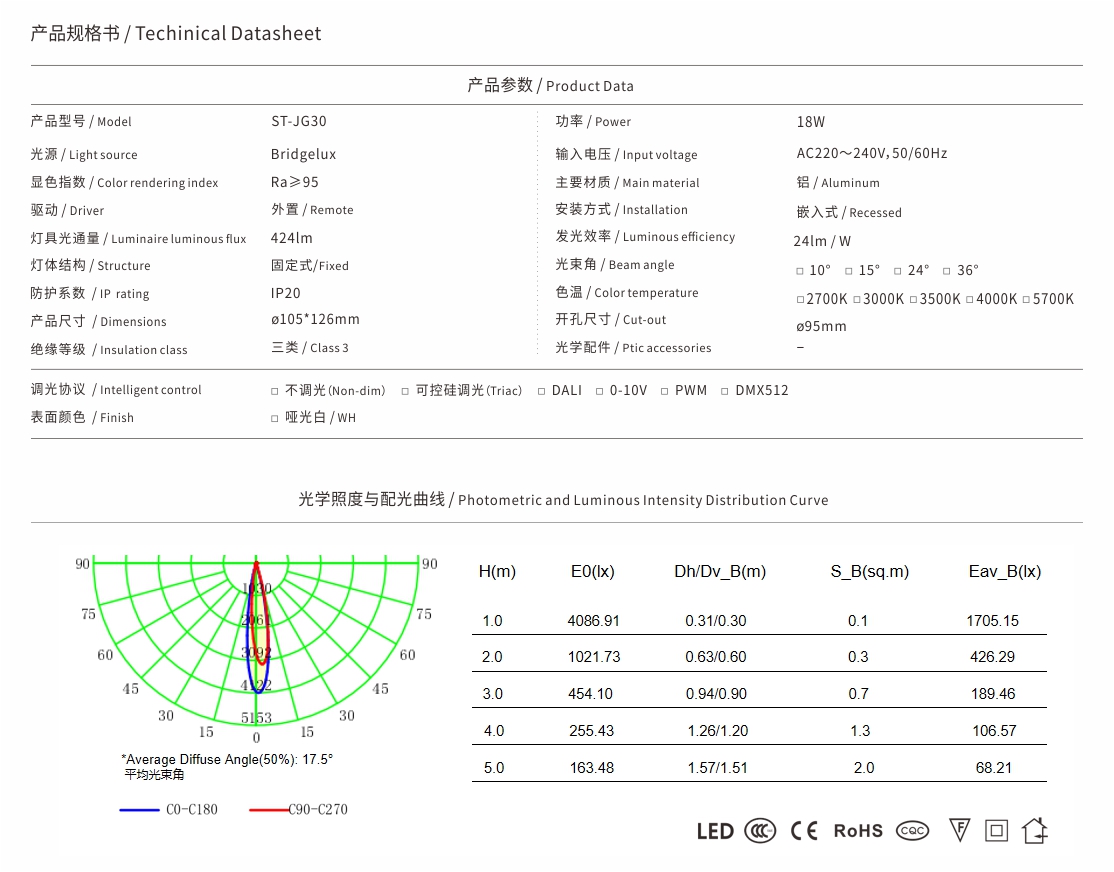This screenshot has width=1114, height=872.
Task: Click the double-square class II icon
Action: 997,830
